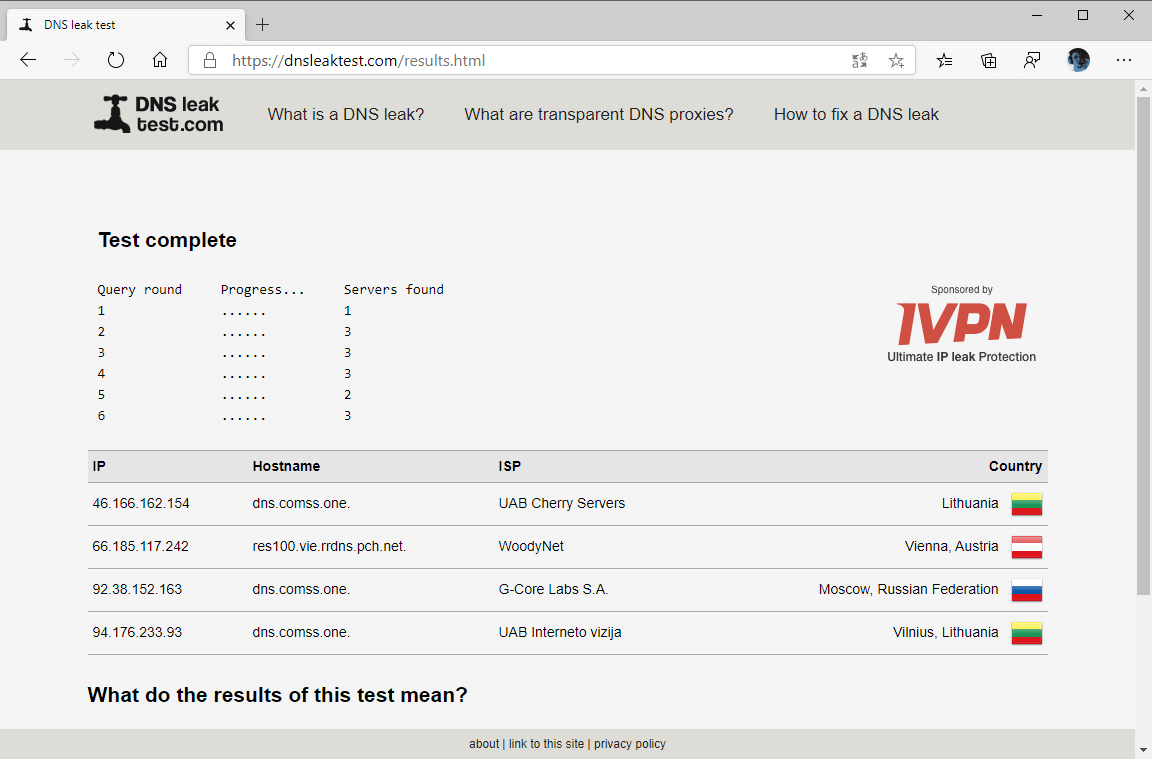The height and width of the screenshot is (759, 1152).
Task: Click the DNS leak test.com logo
Action: pyautogui.click(x=159, y=114)
